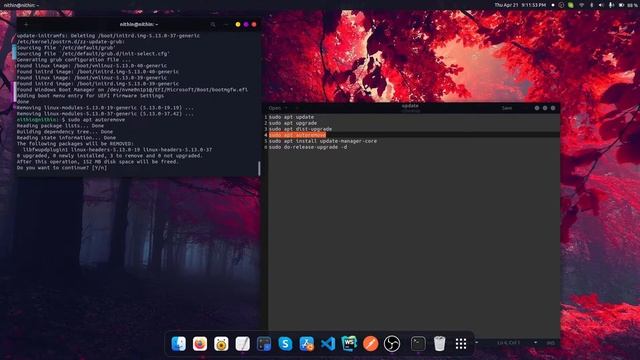The width and height of the screenshot is (640, 360).
Task: Open the yellow speaker music app in dock
Action: point(221,344)
